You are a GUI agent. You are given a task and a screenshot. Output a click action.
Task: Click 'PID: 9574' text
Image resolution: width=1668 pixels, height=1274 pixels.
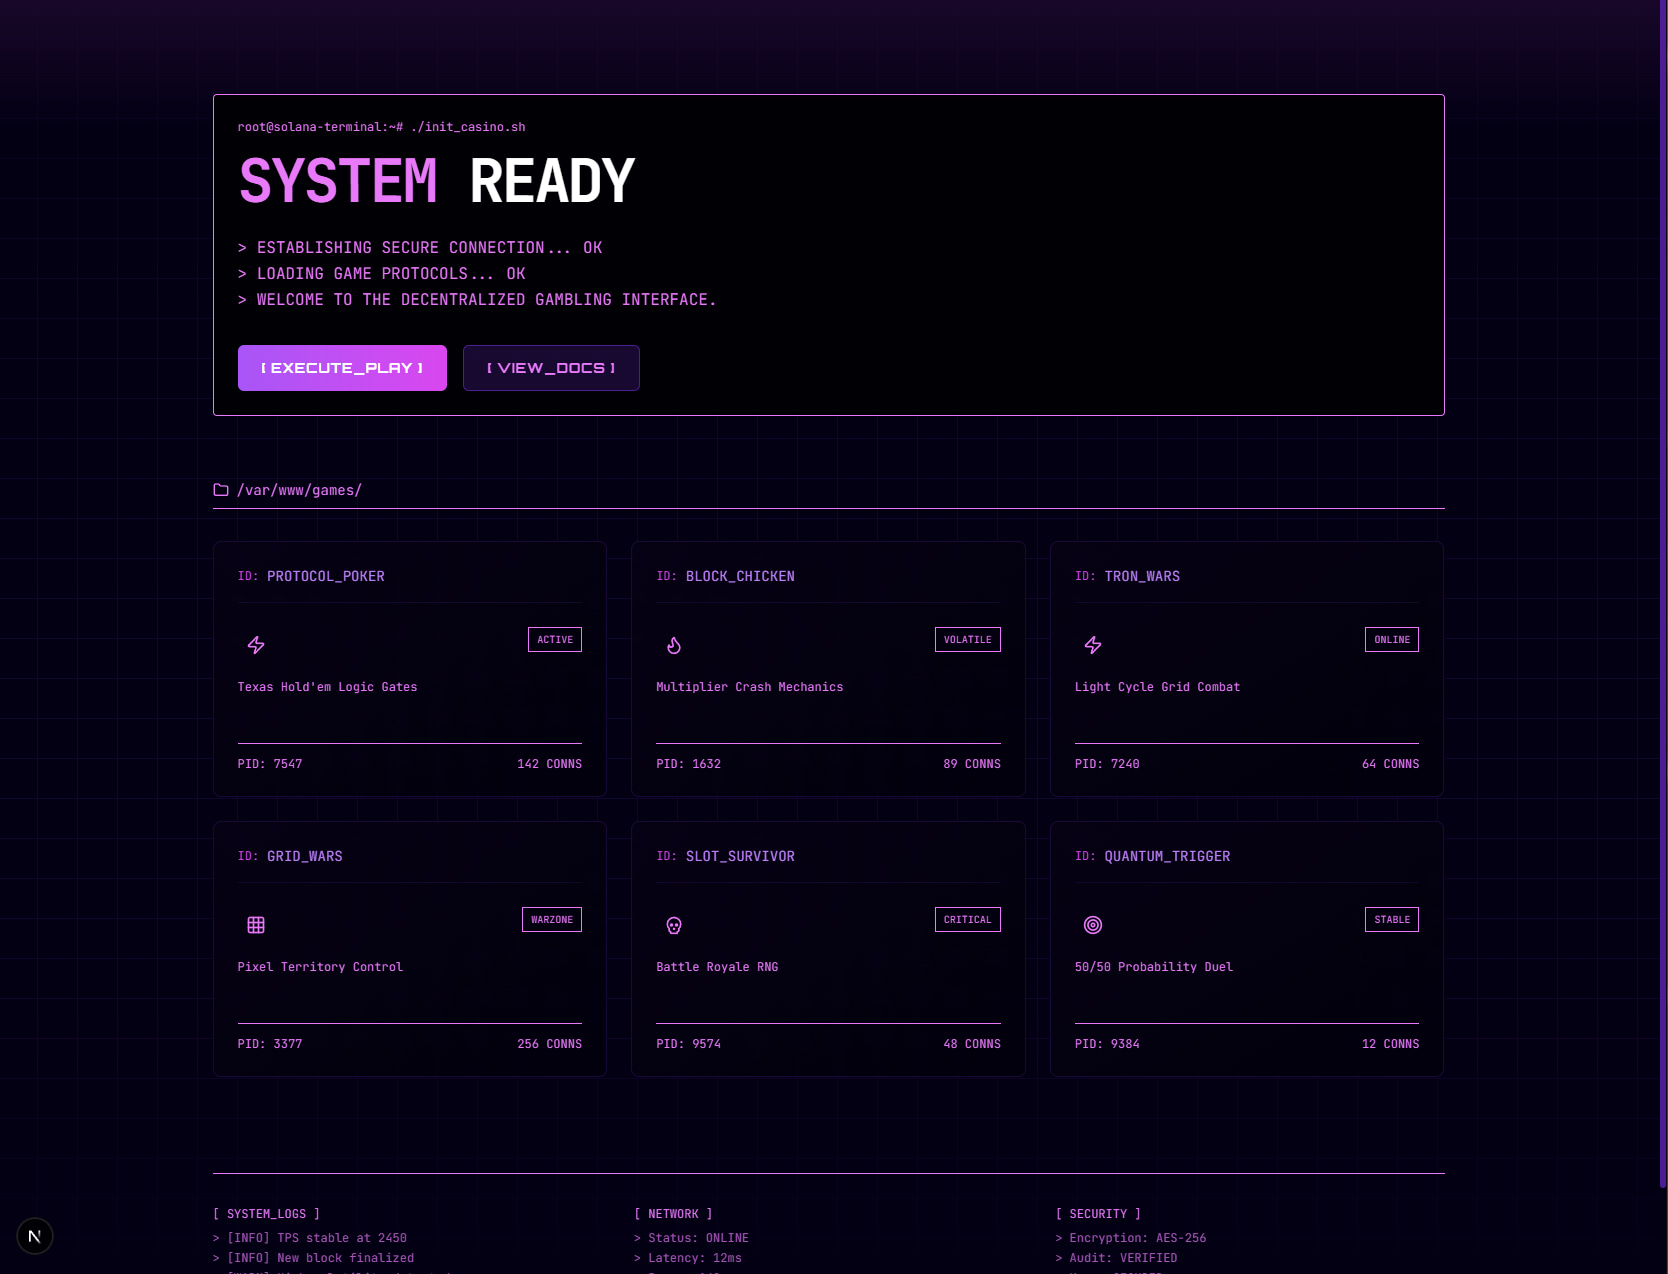pyautogui.click(x=688, y=1044)
